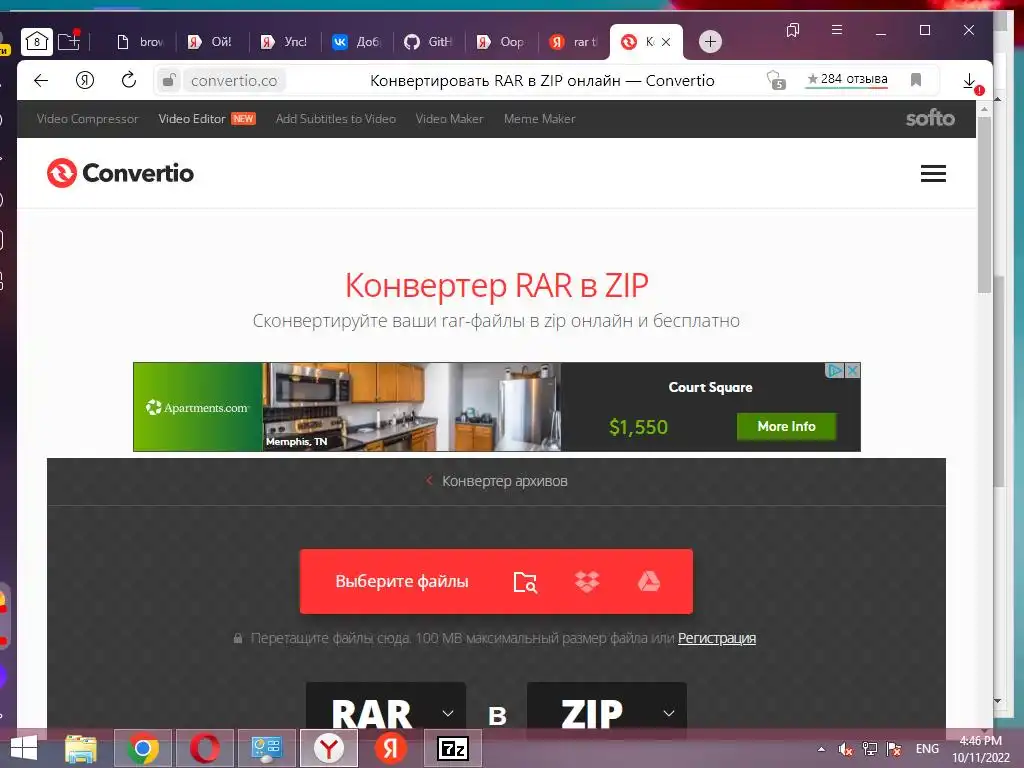Reload the page with refresh icon
Viewport: 1024px width, 768px height.
129,80
